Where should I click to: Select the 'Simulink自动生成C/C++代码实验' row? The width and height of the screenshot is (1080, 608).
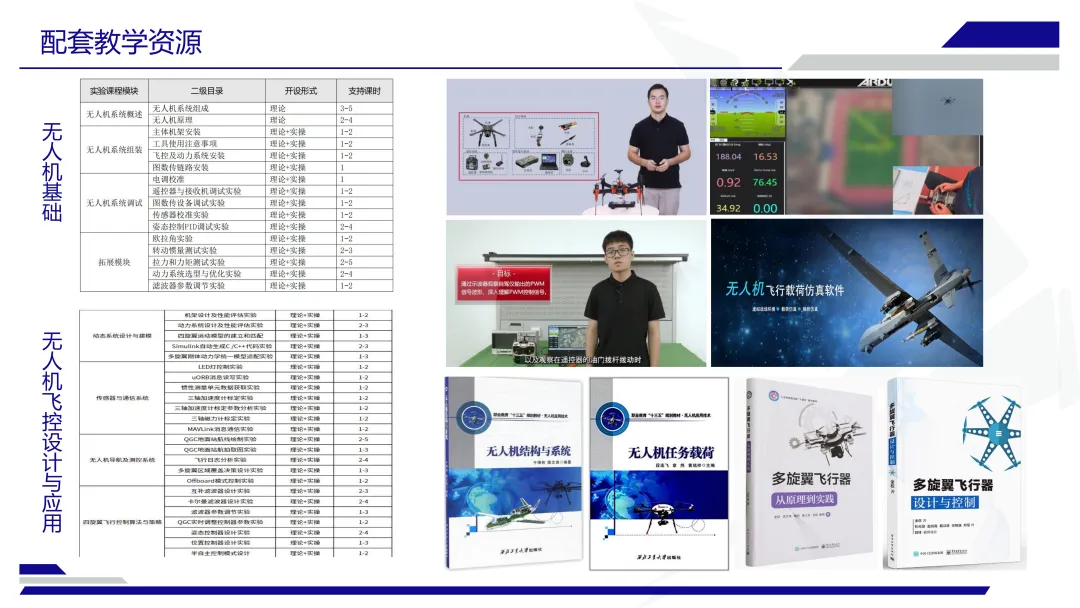tap(236, 346)
